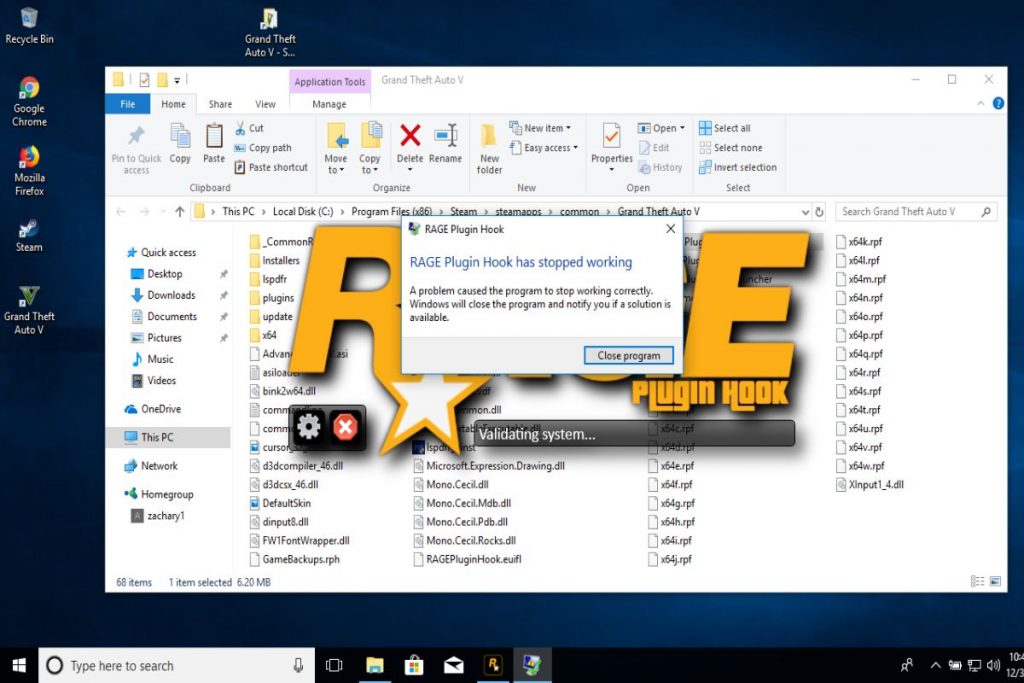This screenshot has width=1024, height=683.
Task: Click the Delete icon in the ribbon
Action: [x=410, y=136]
